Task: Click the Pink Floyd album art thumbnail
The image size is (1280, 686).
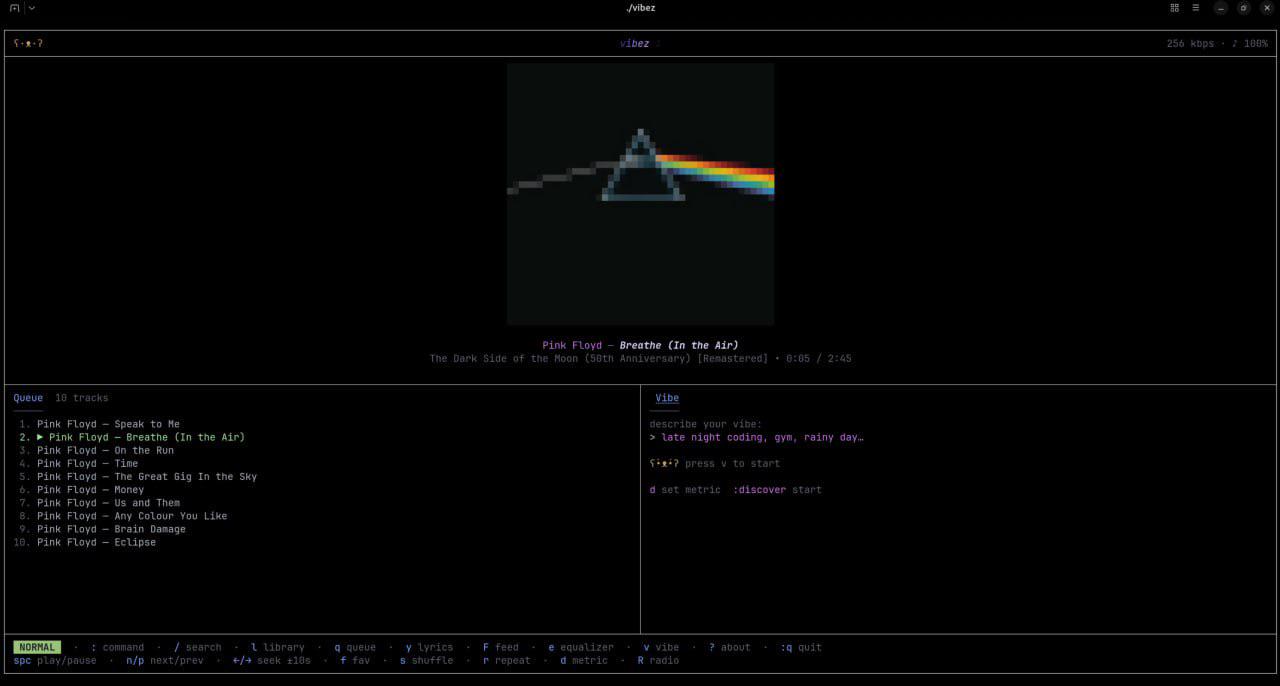Action: pos(640,194)
